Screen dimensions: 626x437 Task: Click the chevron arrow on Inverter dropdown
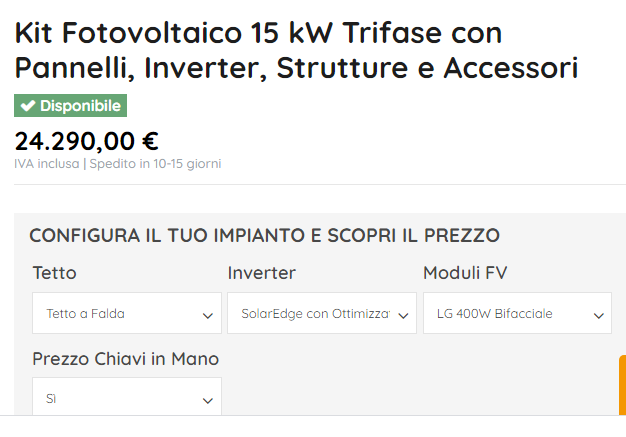[404, 315]
